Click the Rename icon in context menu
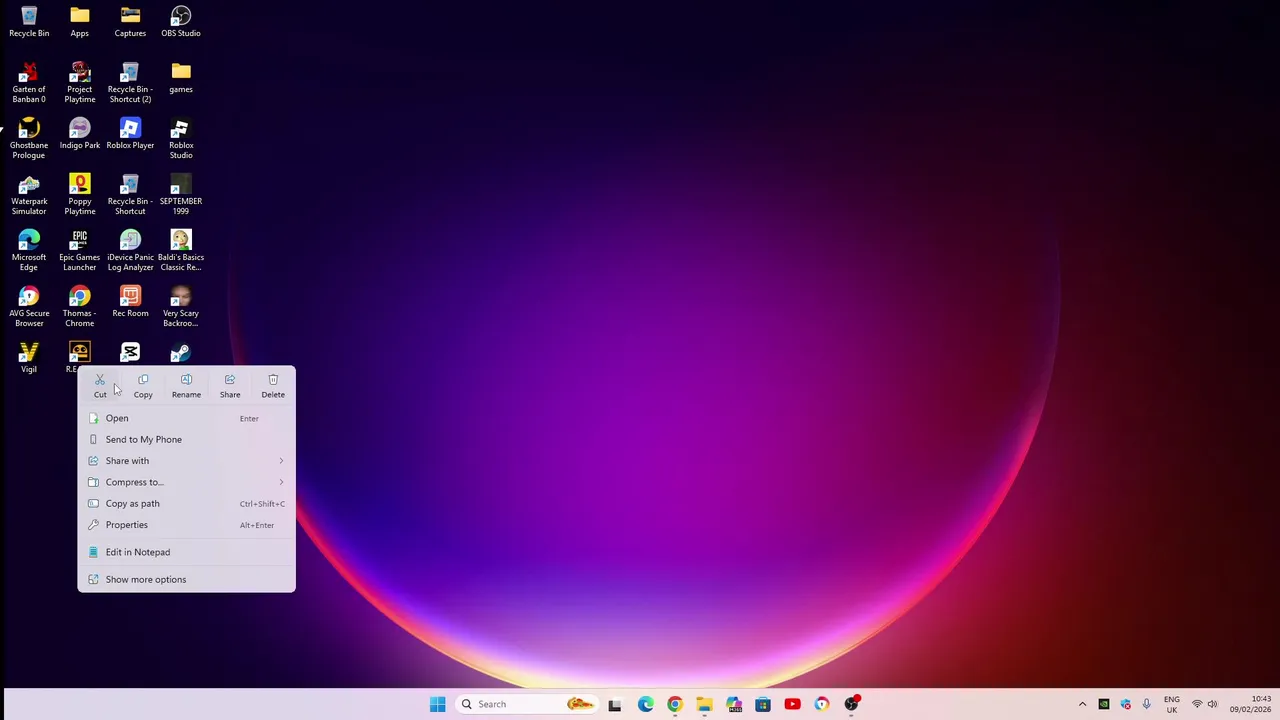Screen dimensions: 1280x720 pyautogui.click(x=186, y=380)
